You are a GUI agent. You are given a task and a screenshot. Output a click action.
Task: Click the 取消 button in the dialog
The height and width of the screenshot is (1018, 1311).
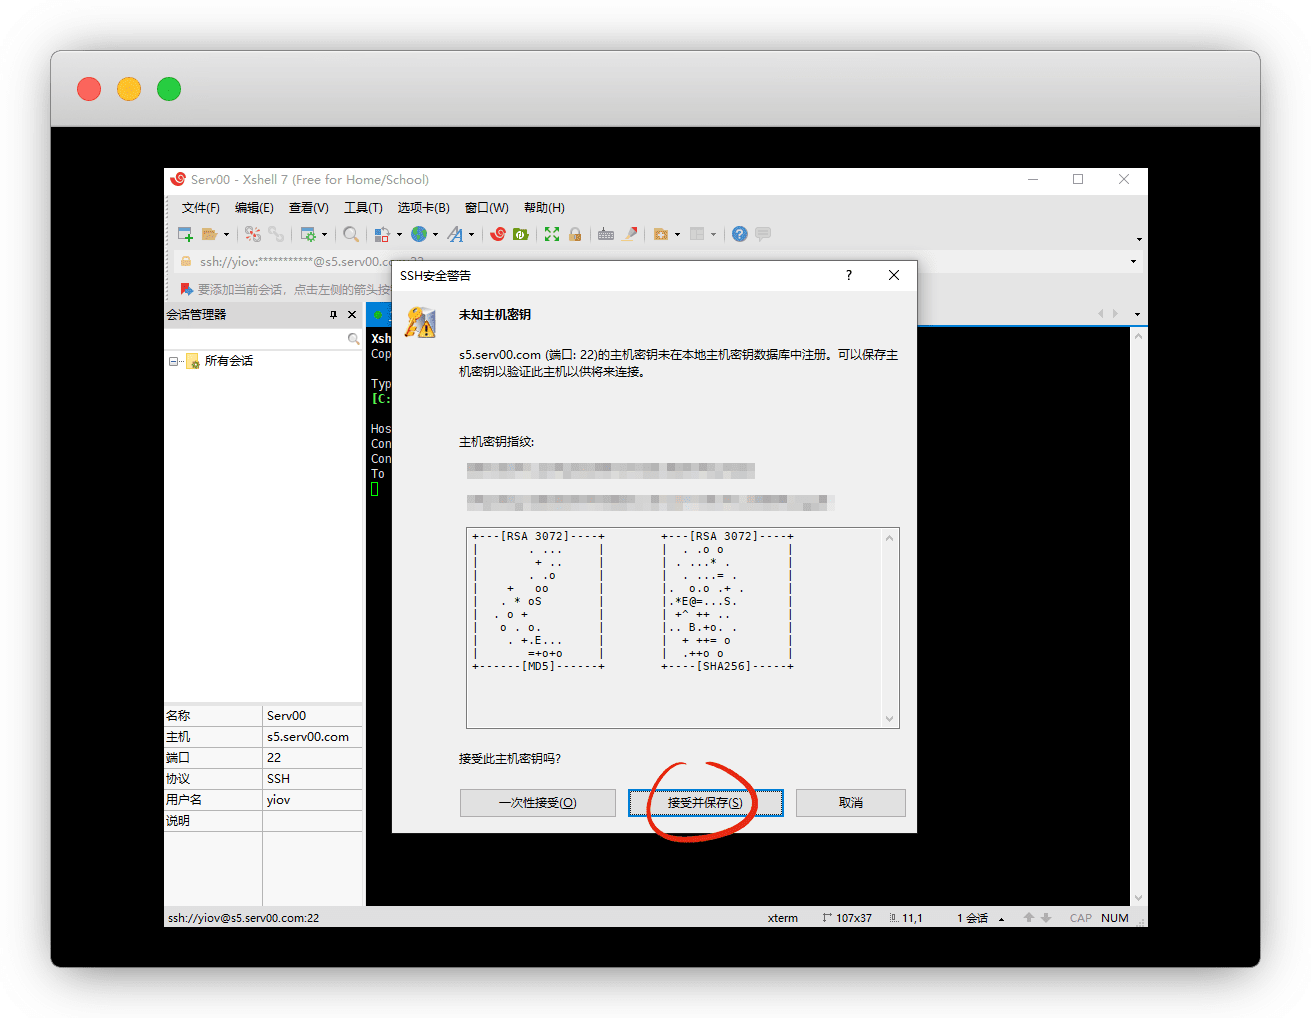[x=850, y=803]
